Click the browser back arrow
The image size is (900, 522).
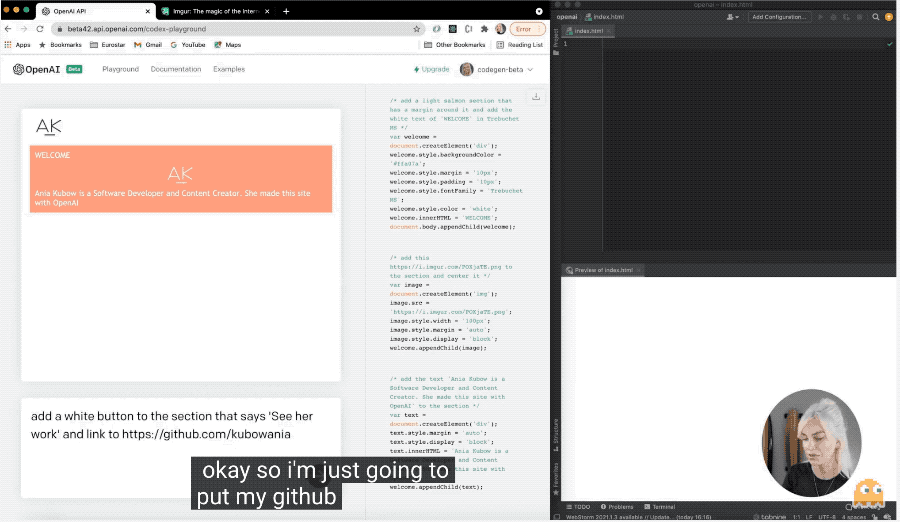pos(9,29)
